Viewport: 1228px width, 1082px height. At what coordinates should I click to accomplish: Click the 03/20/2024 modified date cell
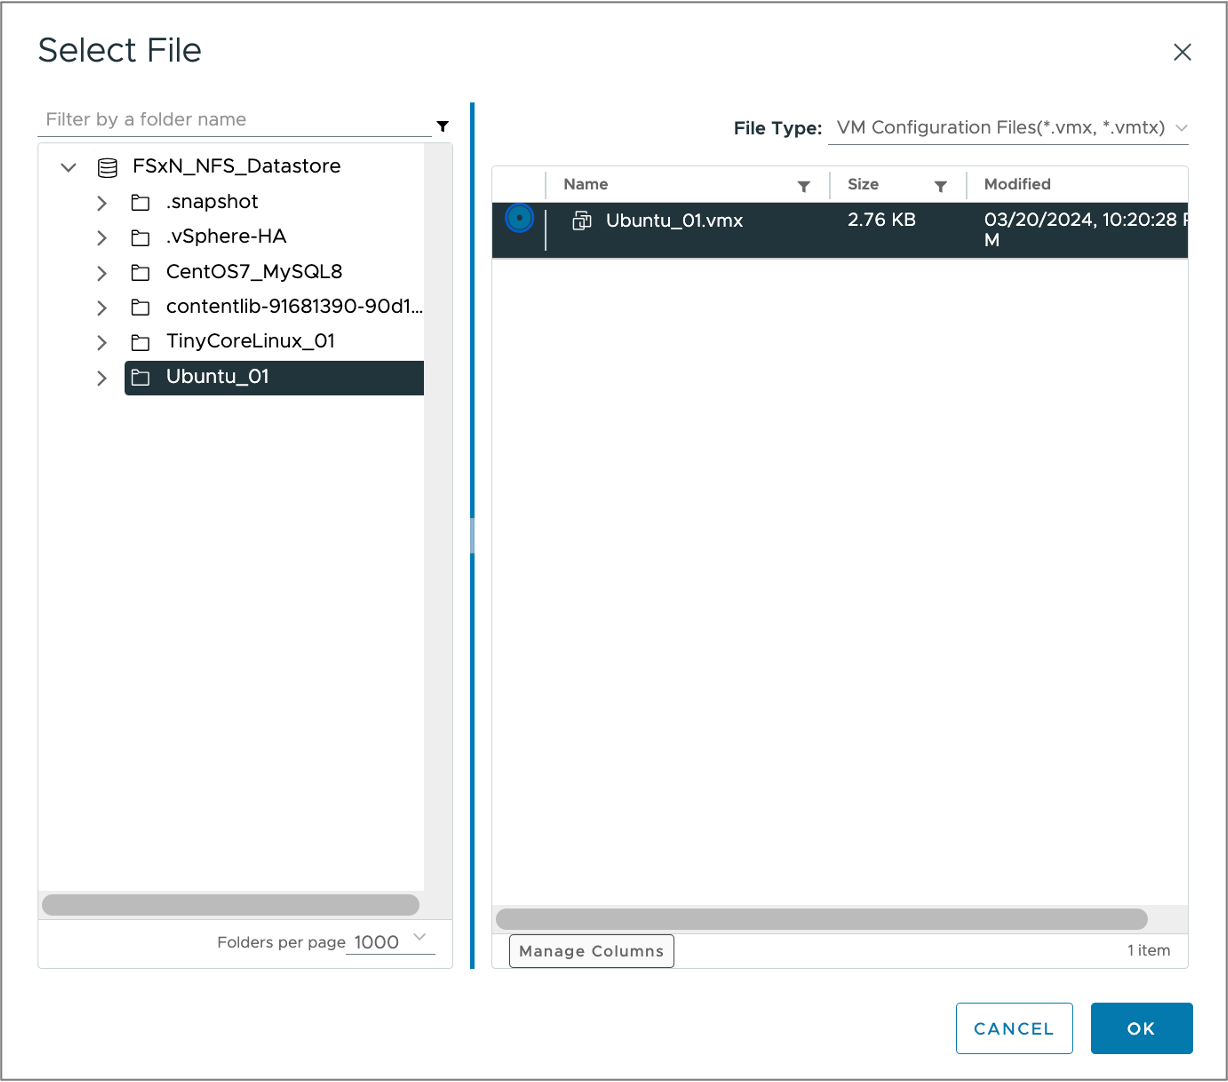pos(1086,230)
